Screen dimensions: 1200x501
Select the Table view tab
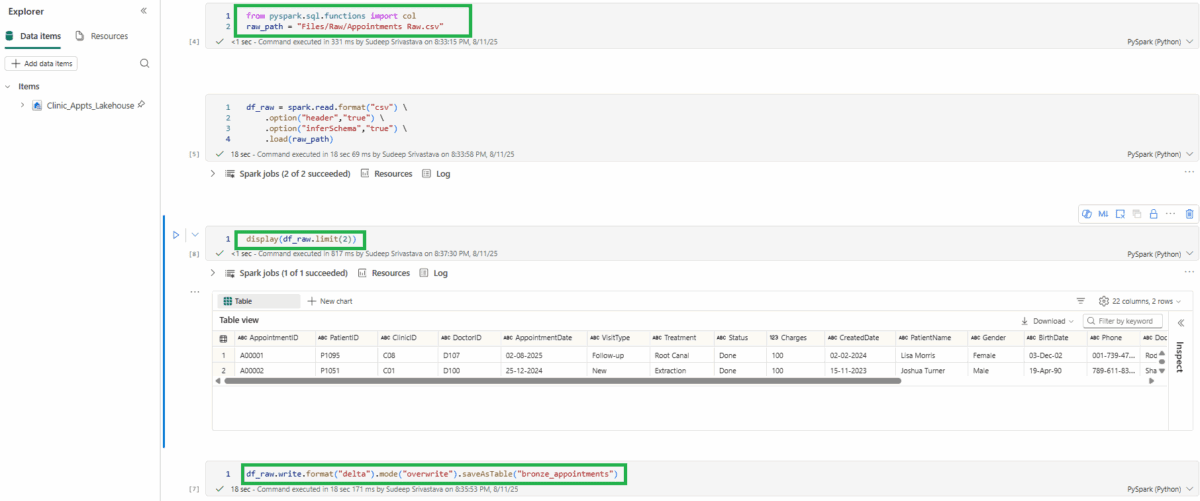259,301
